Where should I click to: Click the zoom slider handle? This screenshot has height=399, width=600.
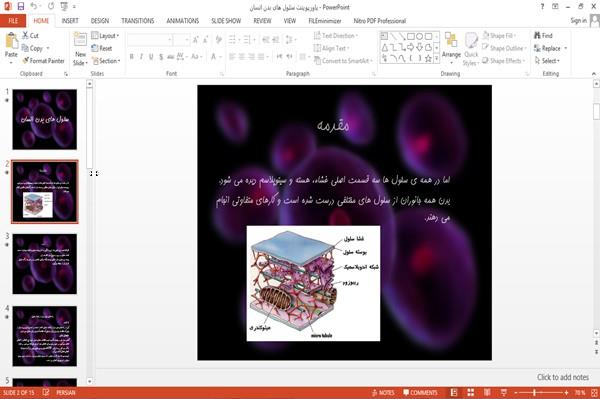click(535, 392)
